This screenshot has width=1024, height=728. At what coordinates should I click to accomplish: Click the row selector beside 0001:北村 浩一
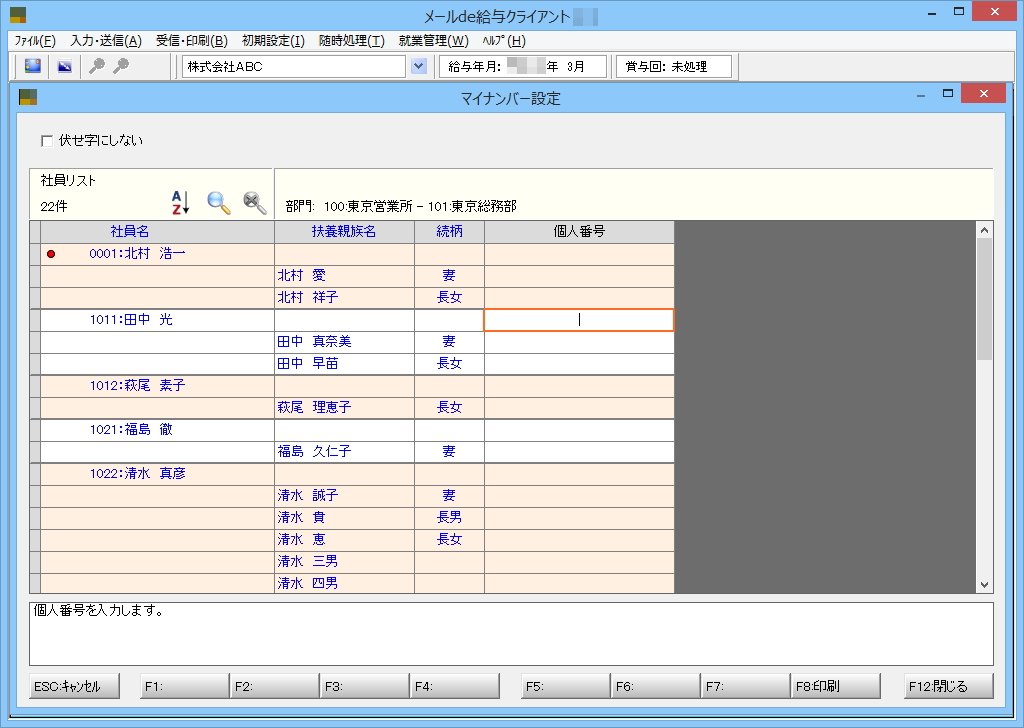(35, 254)
